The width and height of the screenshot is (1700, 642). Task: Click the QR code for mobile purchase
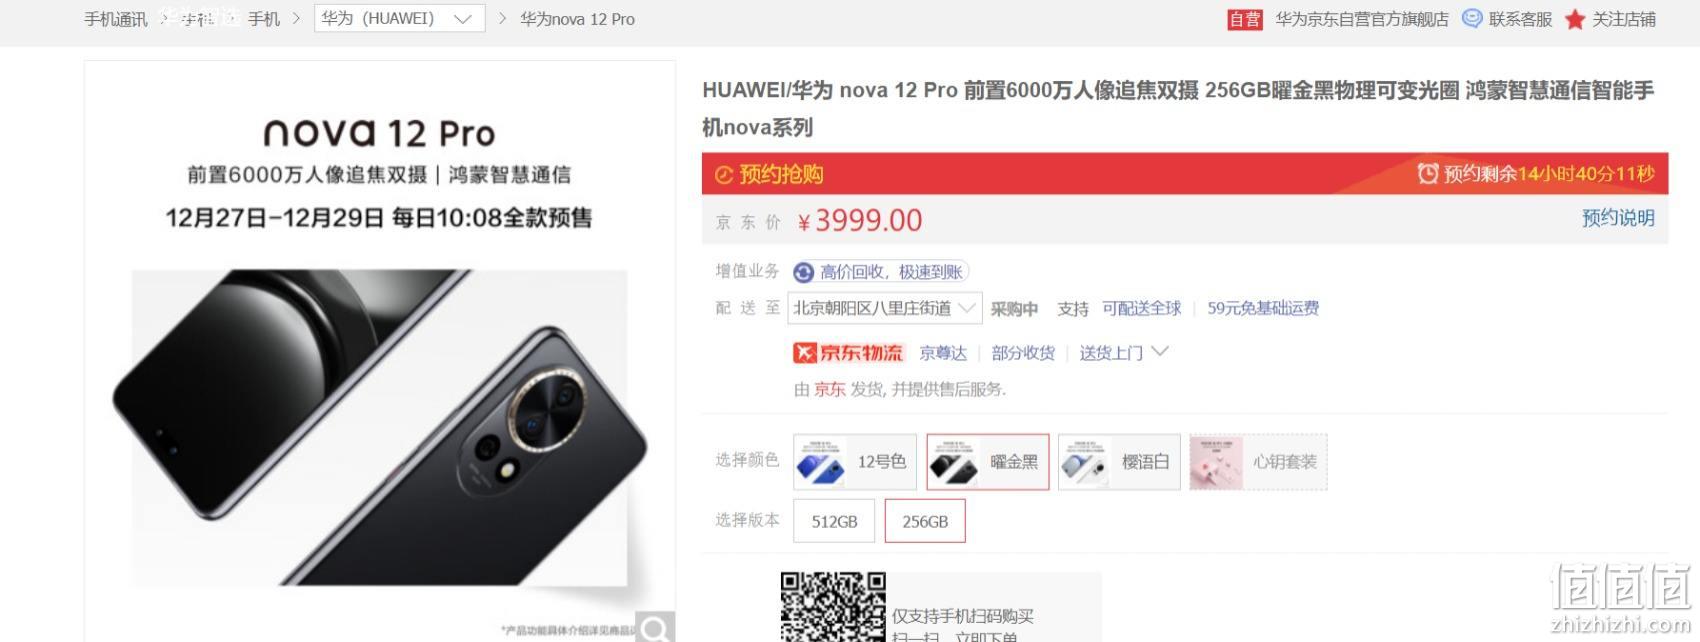[833, 607]
